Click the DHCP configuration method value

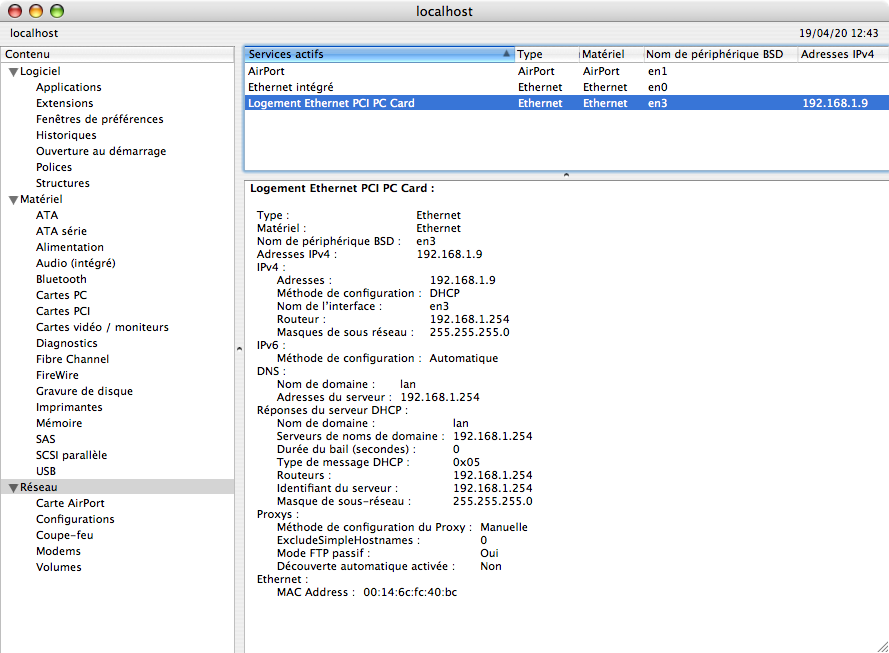444,293
